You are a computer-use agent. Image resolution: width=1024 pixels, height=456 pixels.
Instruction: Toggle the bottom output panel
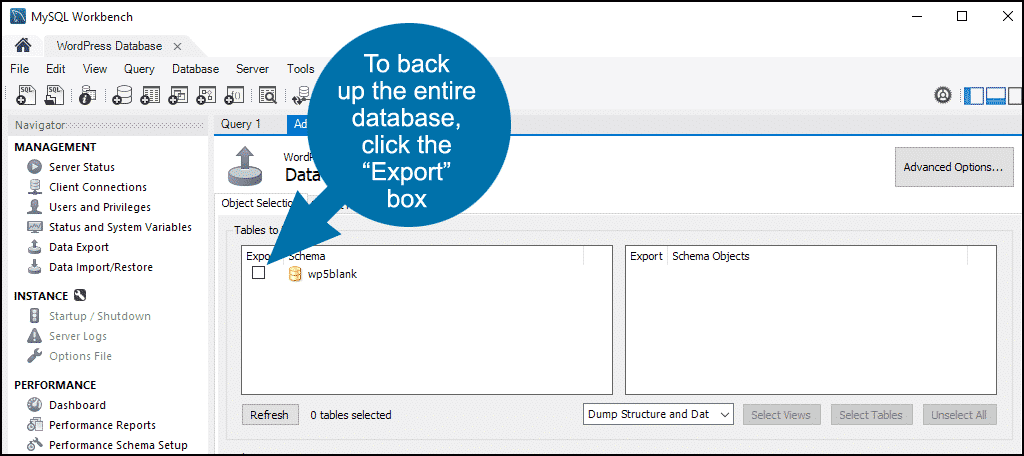[x=995, y=95]
